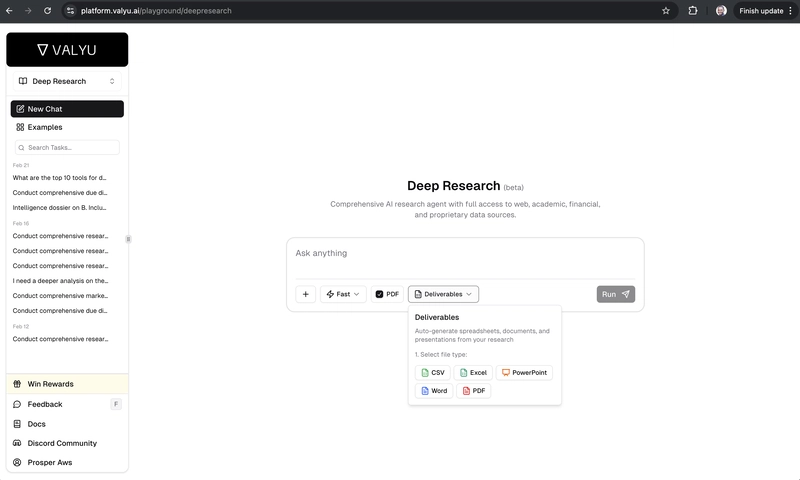This screenshot has width=800, height=480.
Task: Click the book icon in Deep Research selector
Action: pos(23,81)
